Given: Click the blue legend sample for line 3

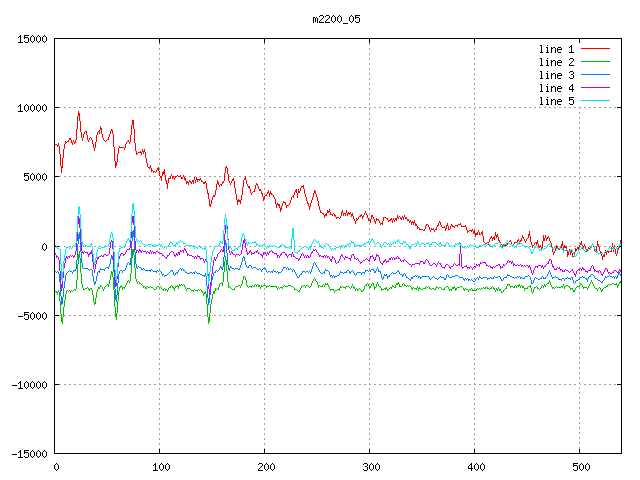Looking at the screenshot, I should pyautogui.click(x=596, y=75).
